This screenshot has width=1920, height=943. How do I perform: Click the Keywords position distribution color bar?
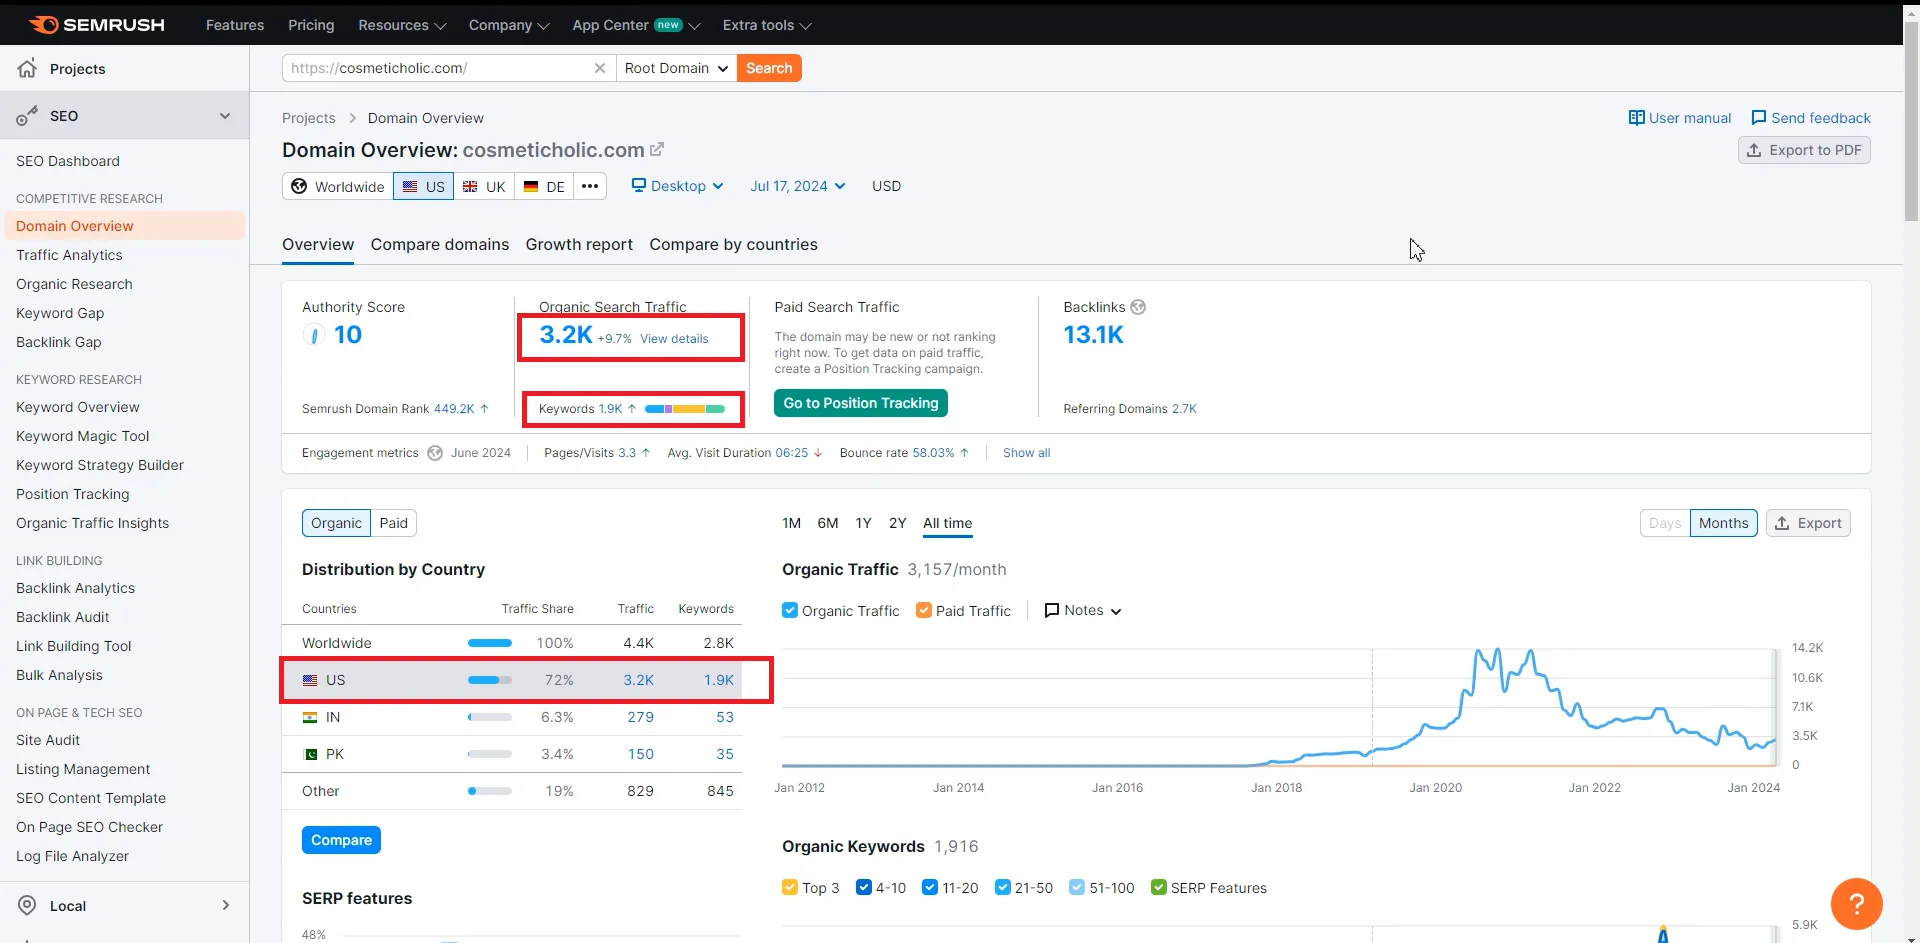(685, 409)
